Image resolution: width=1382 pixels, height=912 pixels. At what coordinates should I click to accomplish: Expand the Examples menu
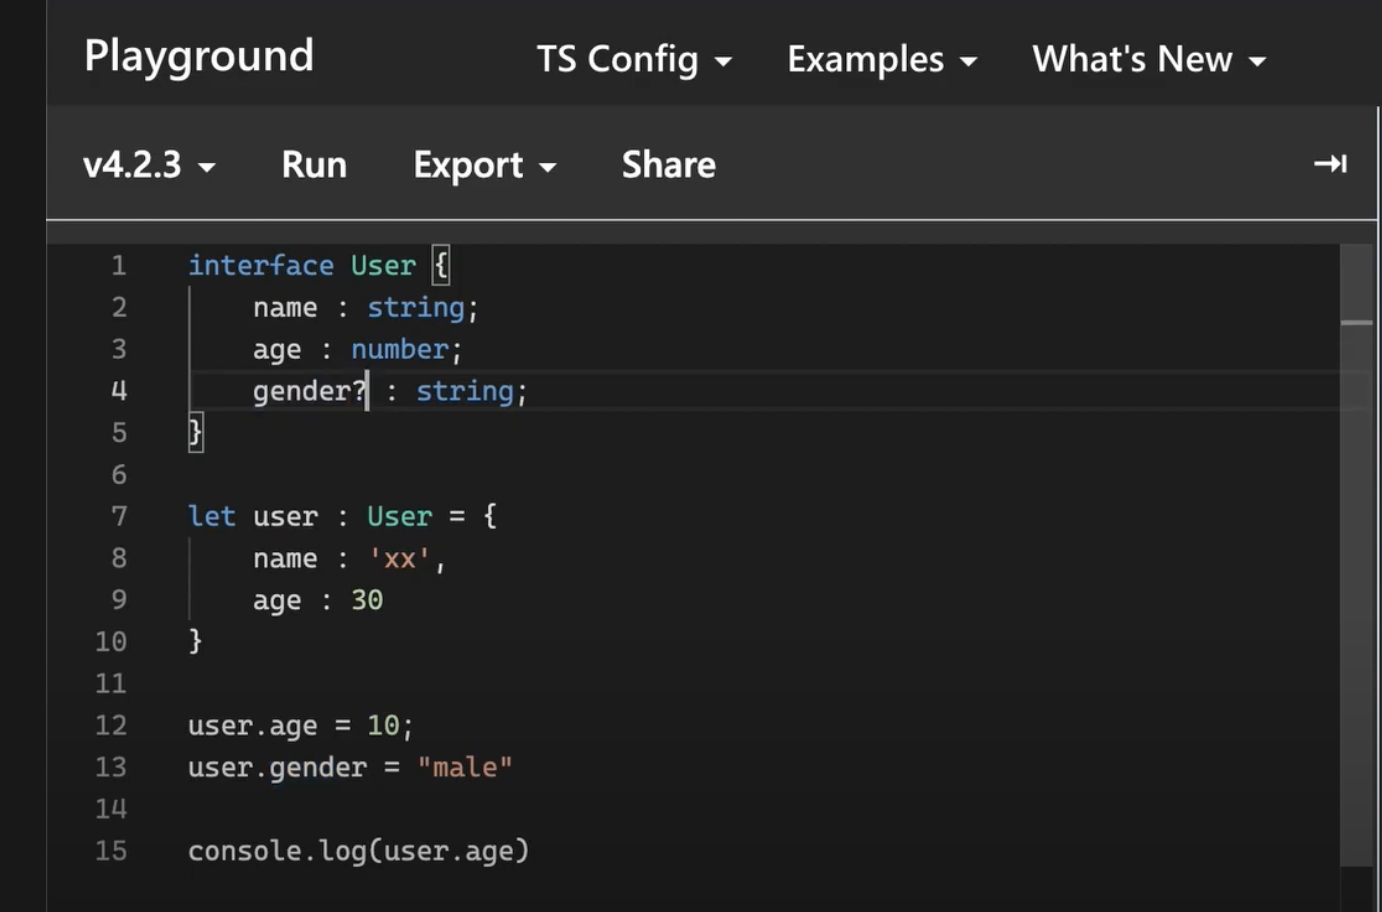click(882, 60)
